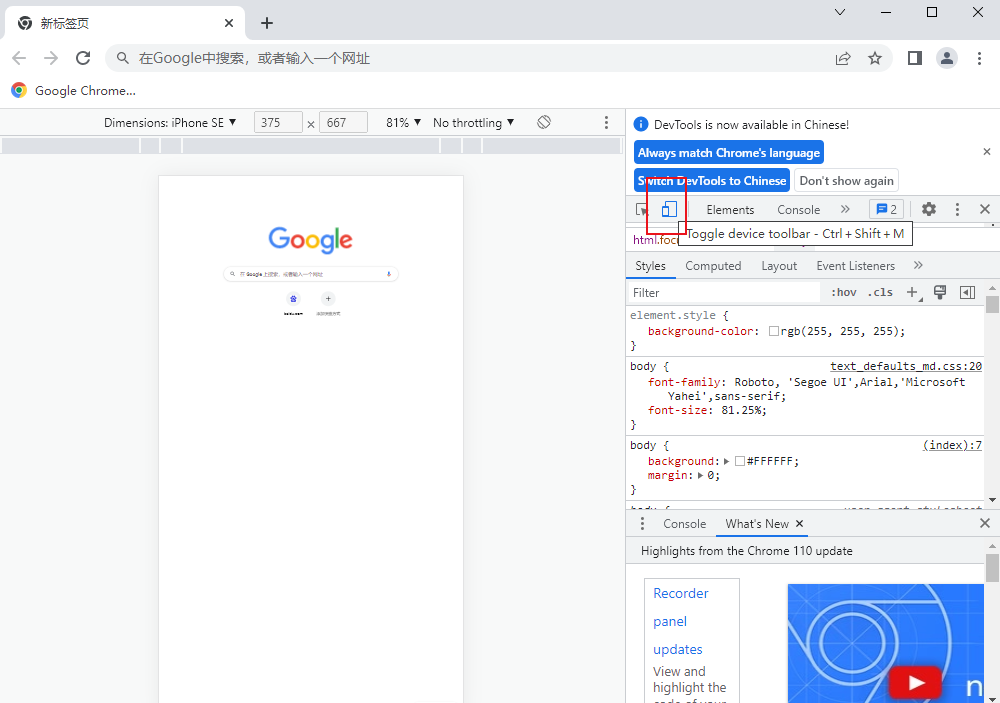Image resolution: width=1000 pixels, height=703 pixels.
Task: Select the Computed tab
Action: pyautogui.click(x=713, y=266)
